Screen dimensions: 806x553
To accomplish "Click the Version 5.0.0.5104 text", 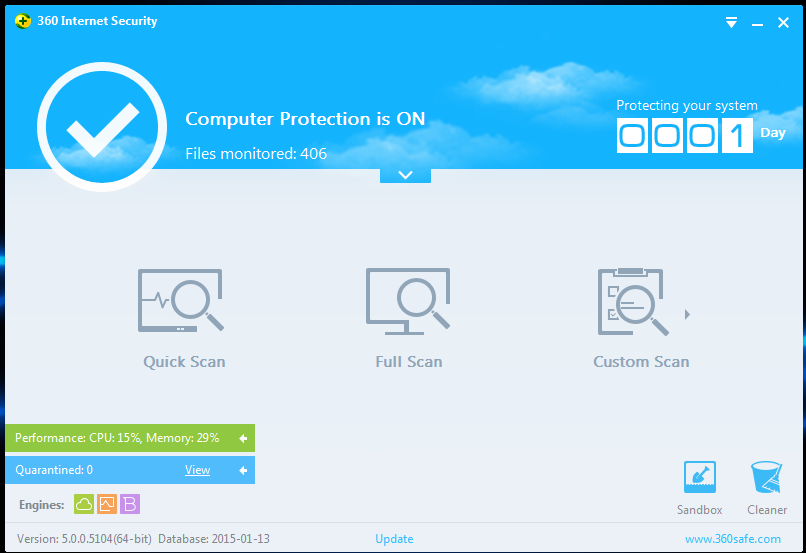I will coord(84,539).
